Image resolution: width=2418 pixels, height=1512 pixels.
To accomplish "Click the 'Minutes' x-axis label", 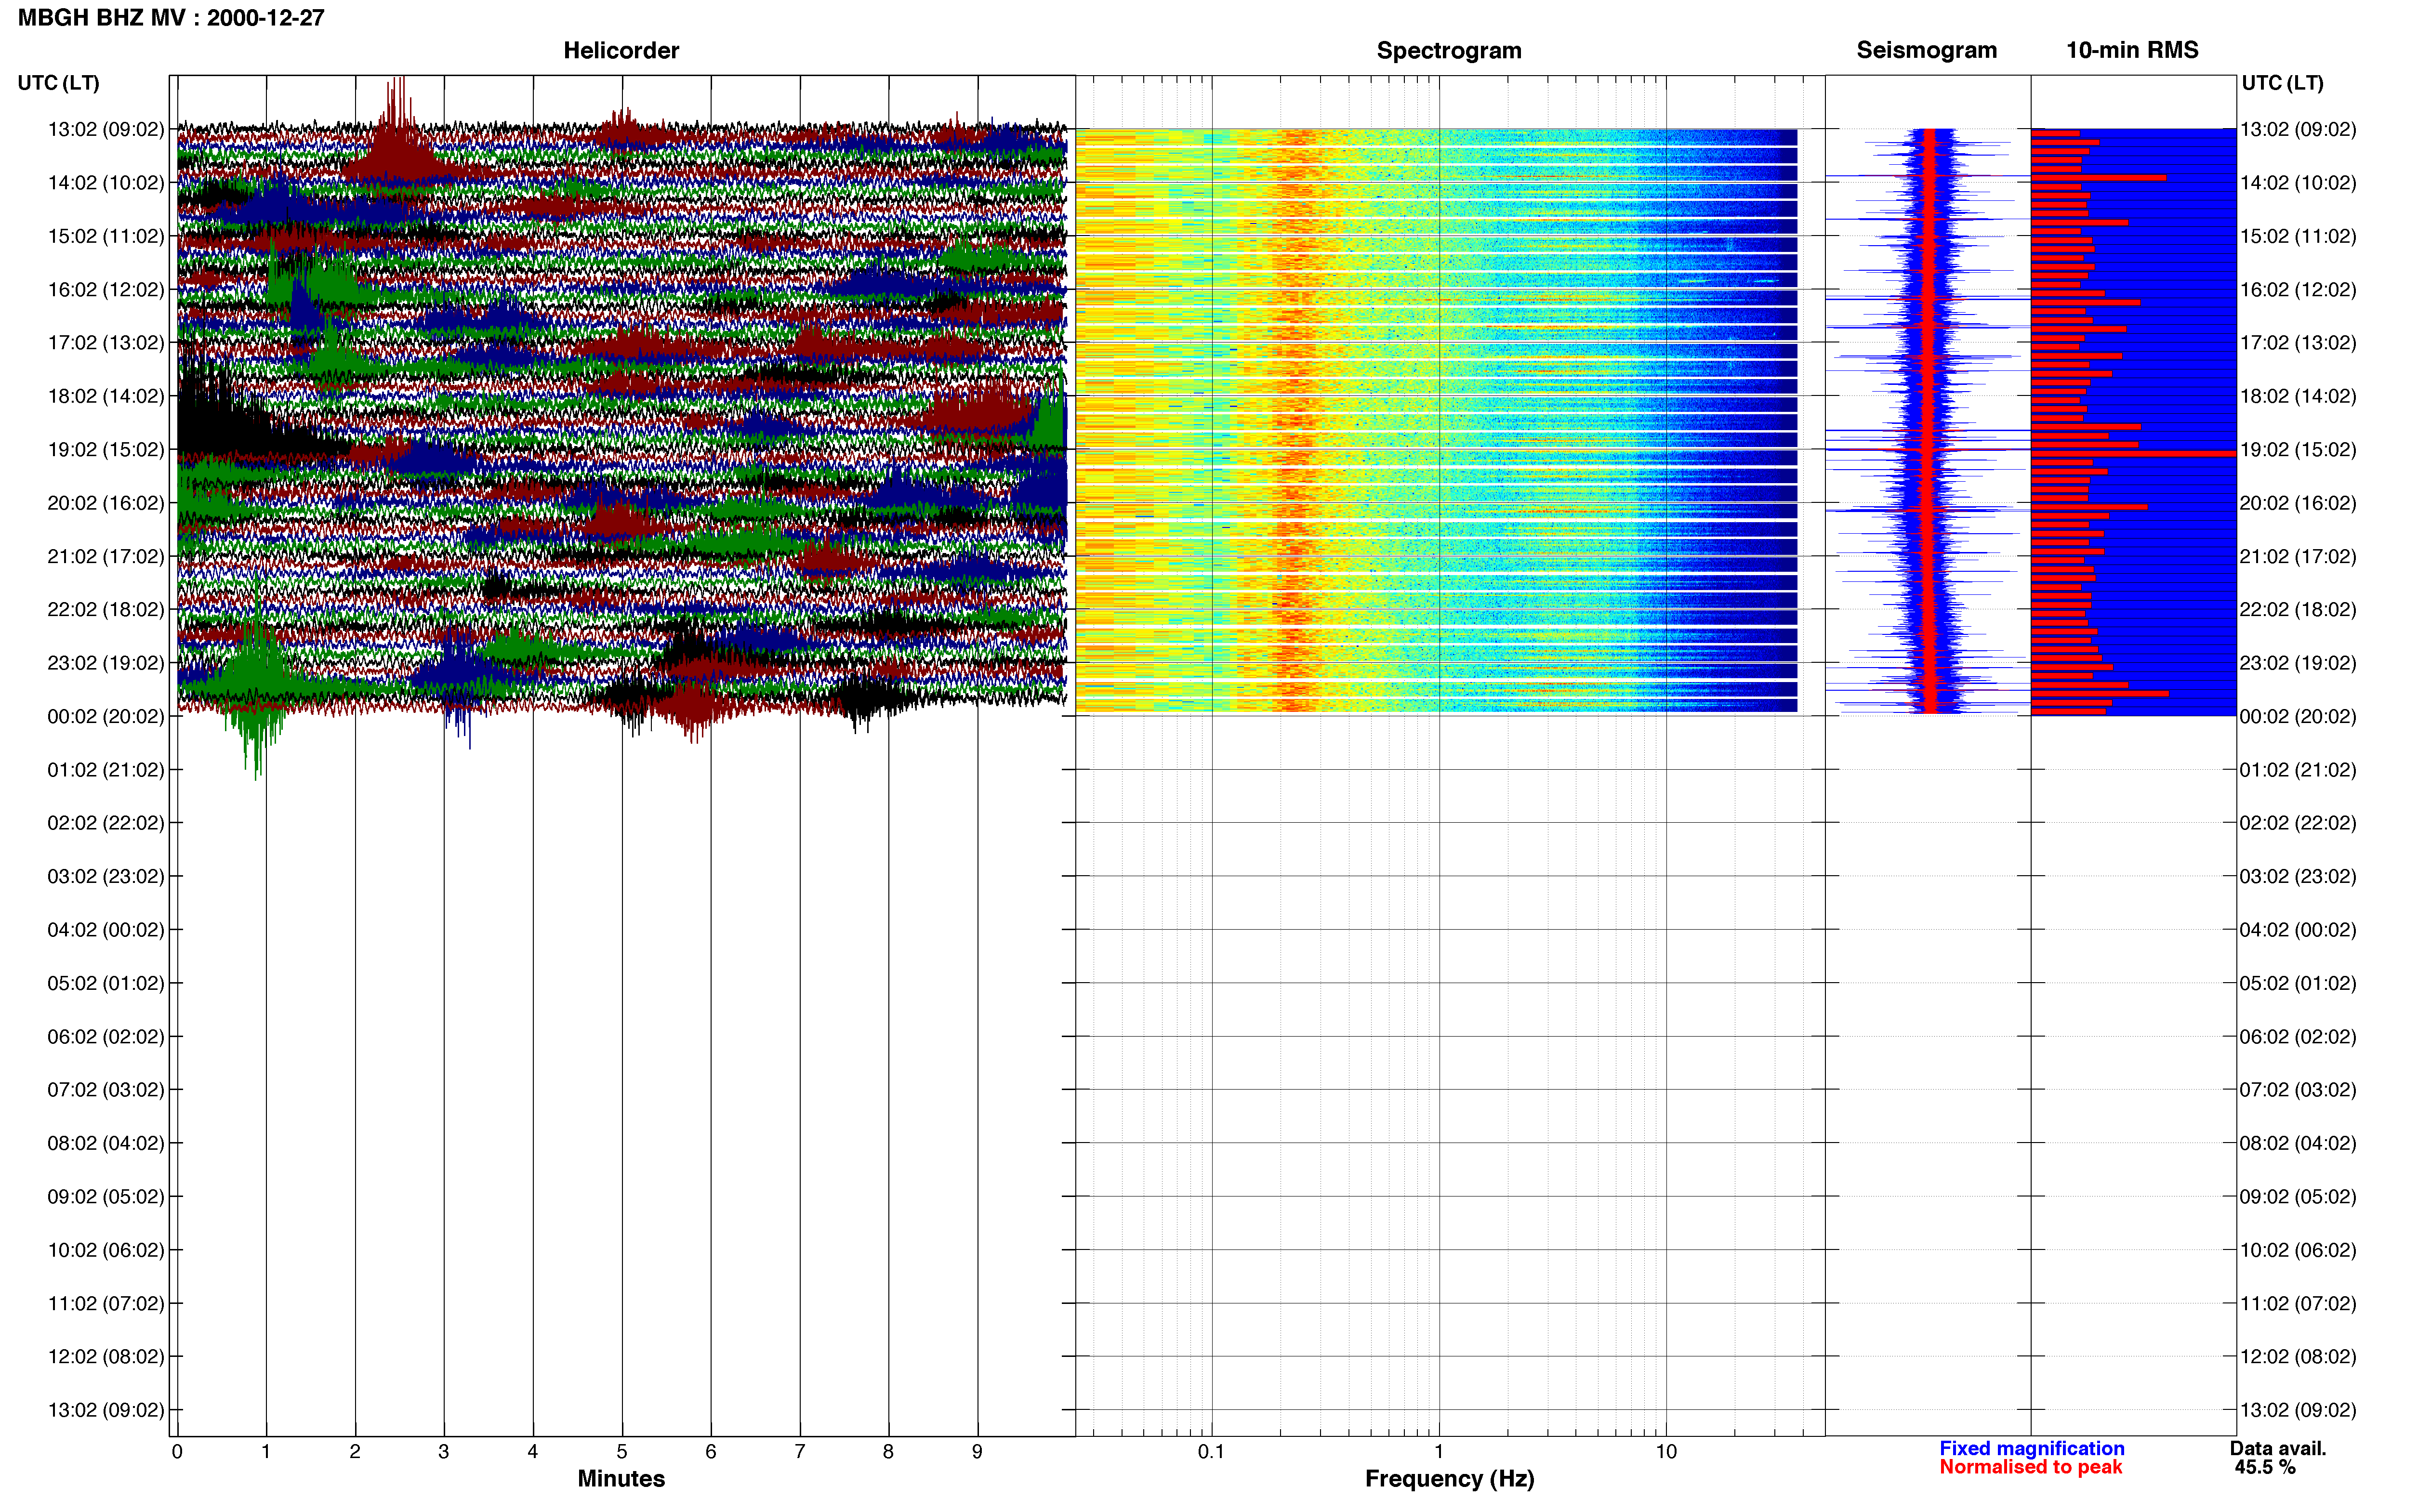I will coord(621,1479).
